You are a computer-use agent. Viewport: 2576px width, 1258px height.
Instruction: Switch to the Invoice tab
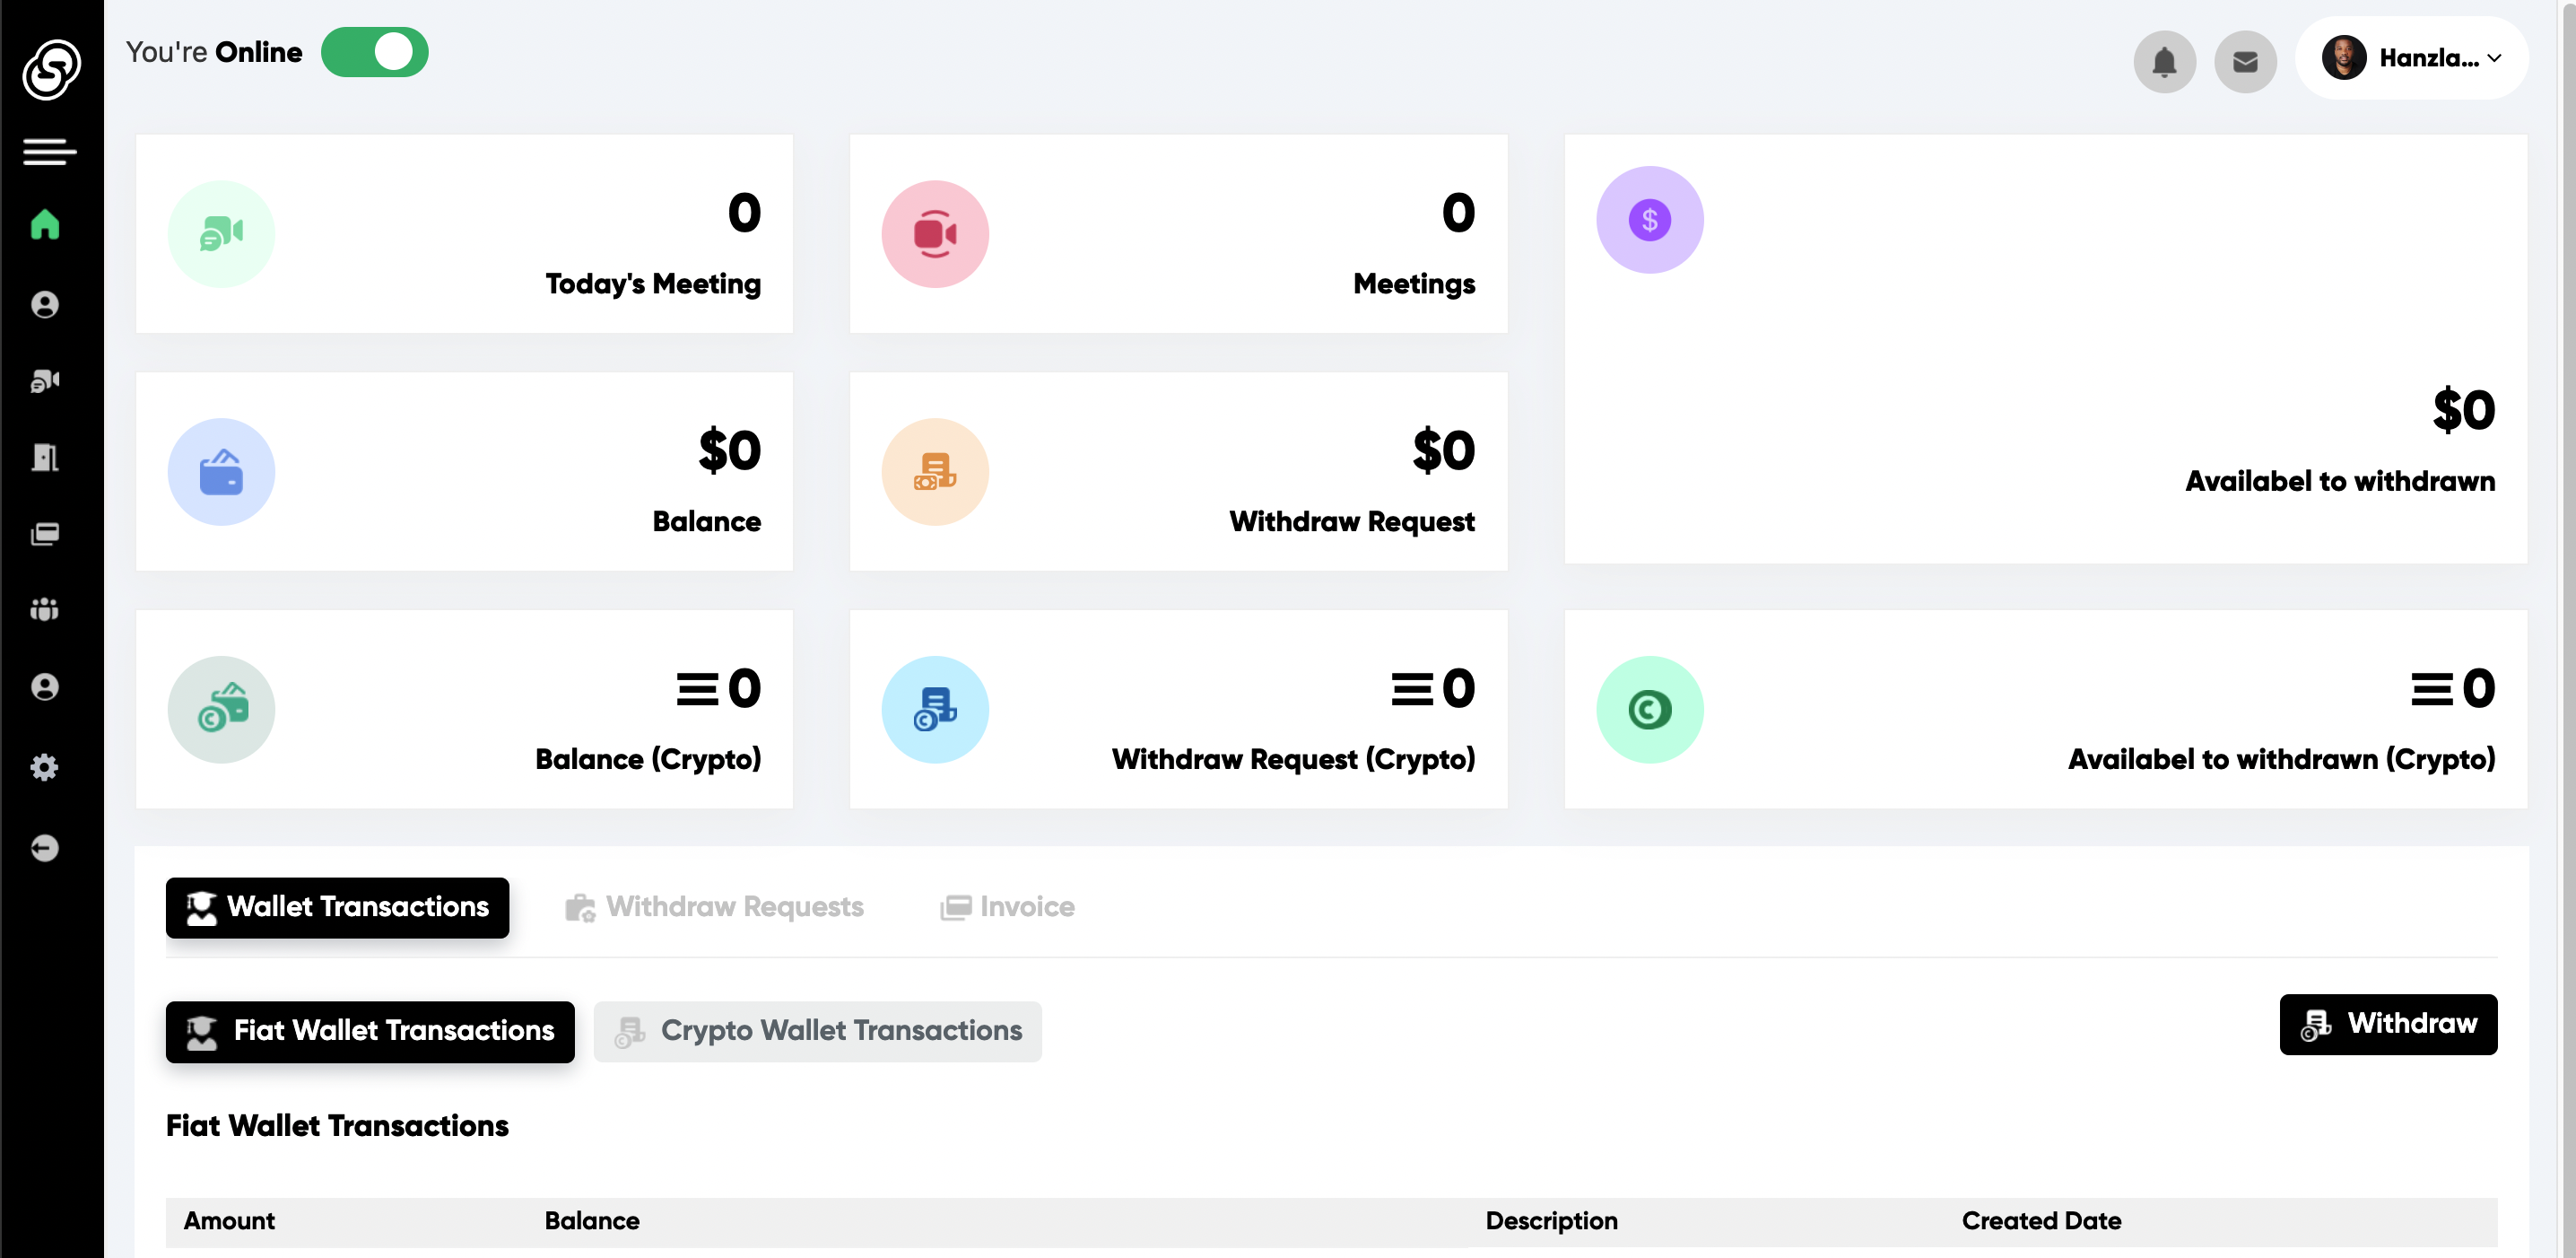click(x=1006, y=906)
